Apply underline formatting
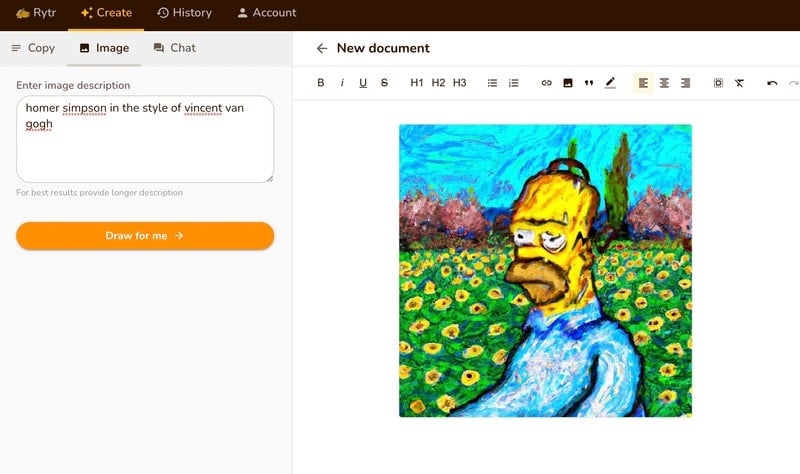The image size is (800, 474). pyautogui.click(x=363, y=83)
